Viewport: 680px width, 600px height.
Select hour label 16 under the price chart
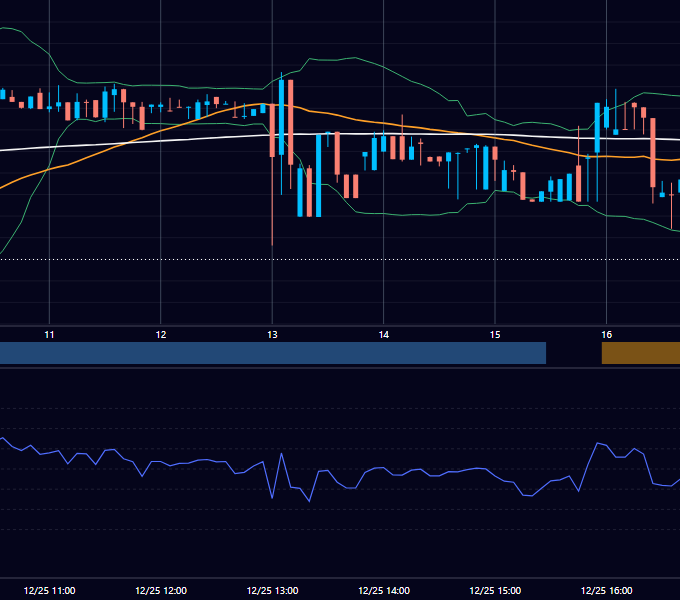pyautogui.click(x=606, y=335)
